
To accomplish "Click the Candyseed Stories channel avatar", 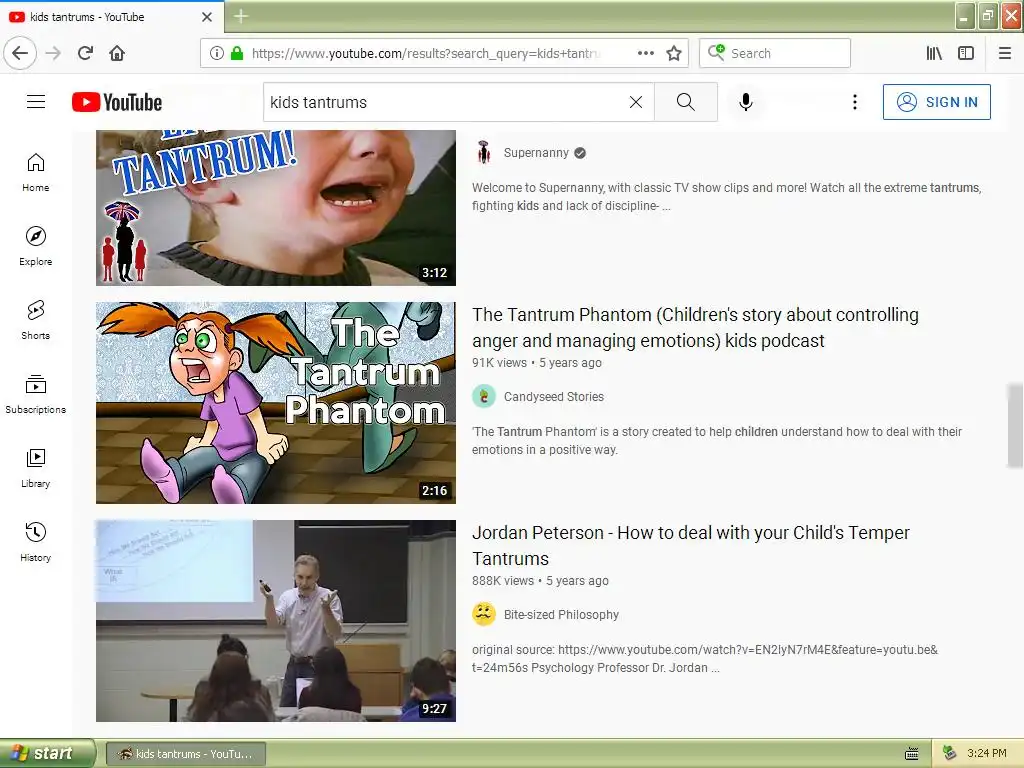I will (484, 396).
